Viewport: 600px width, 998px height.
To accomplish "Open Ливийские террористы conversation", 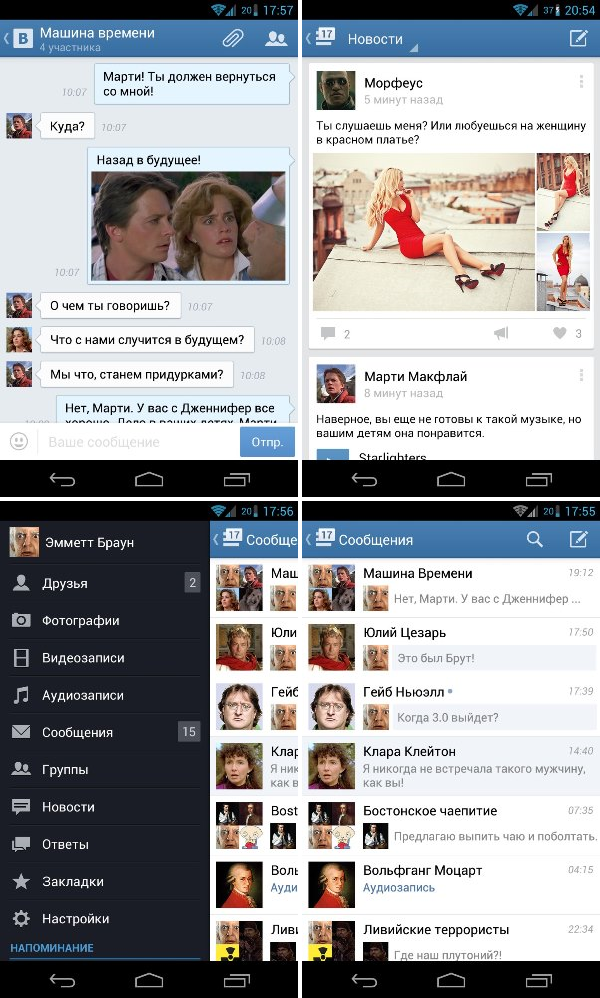I will (451, 939).
